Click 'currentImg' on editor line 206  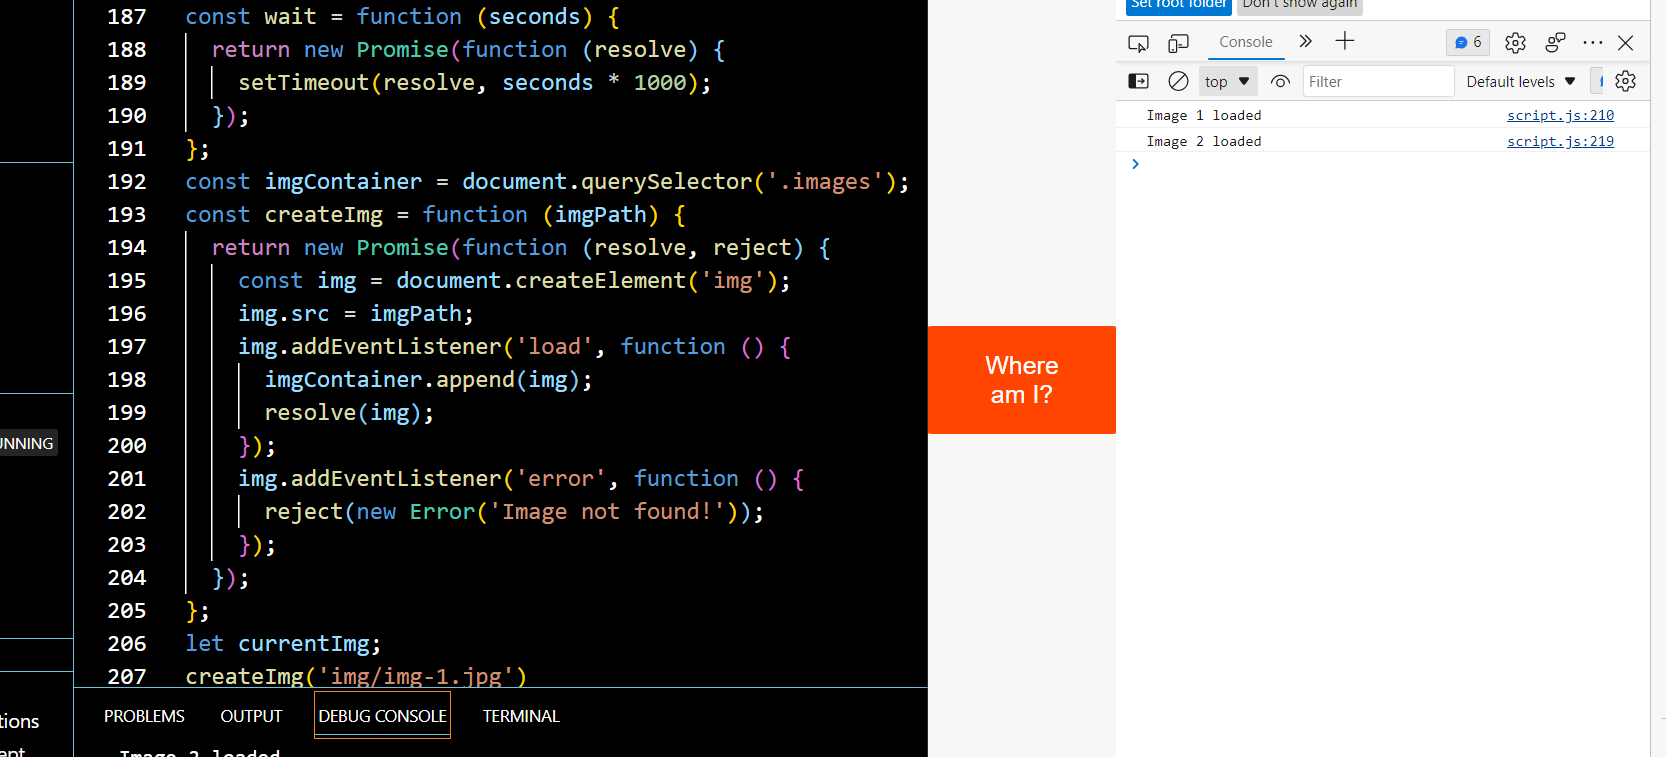click(304, 644)
